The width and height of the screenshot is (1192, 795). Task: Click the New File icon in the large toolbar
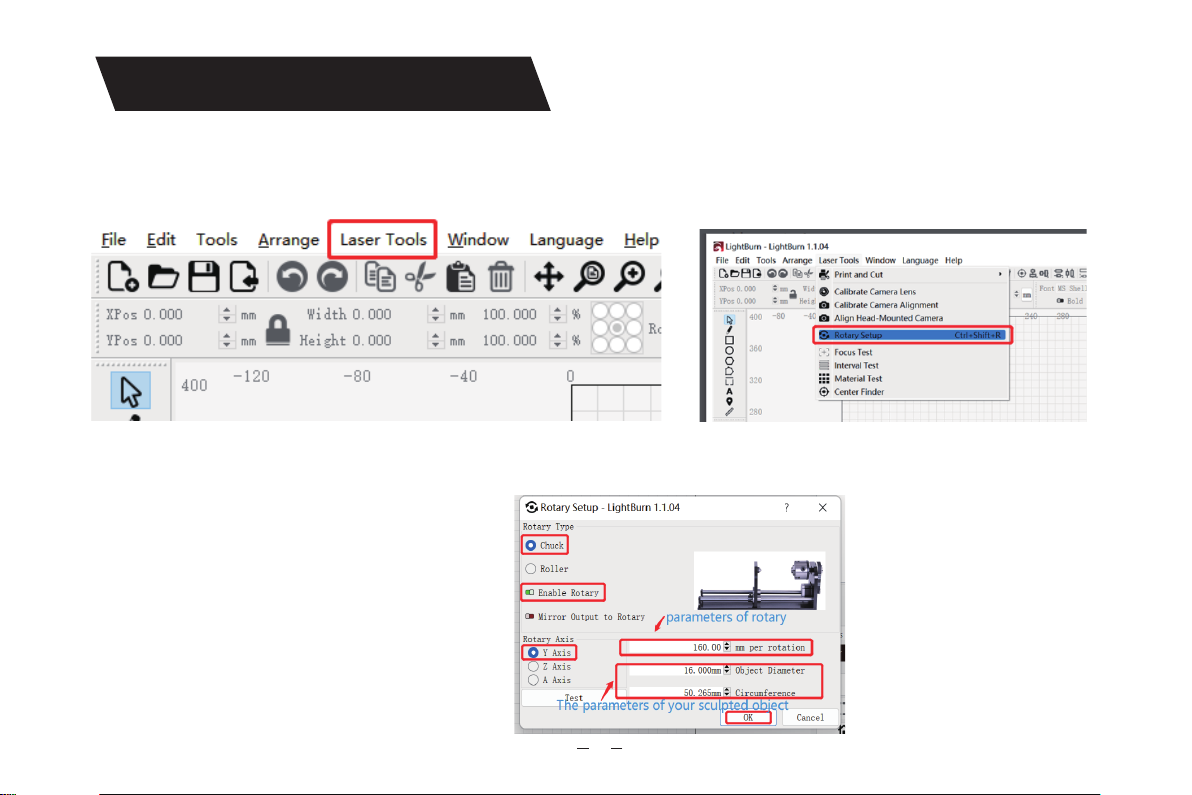[x=122, y=277]
